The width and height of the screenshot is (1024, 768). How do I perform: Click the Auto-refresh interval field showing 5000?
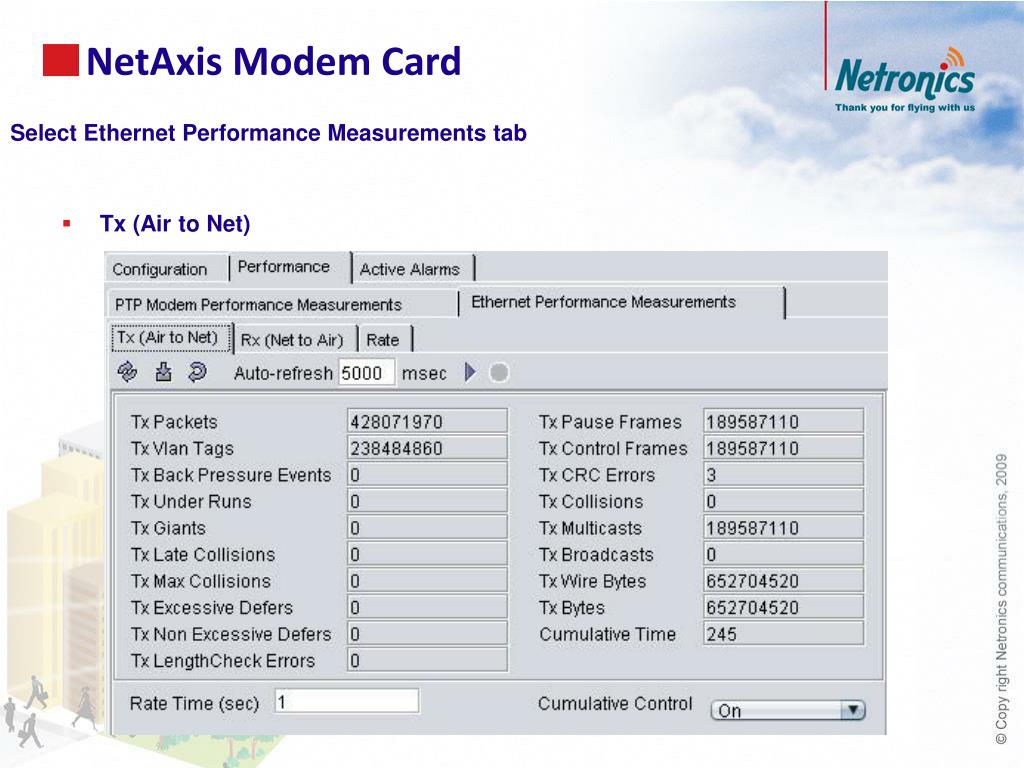366,373
